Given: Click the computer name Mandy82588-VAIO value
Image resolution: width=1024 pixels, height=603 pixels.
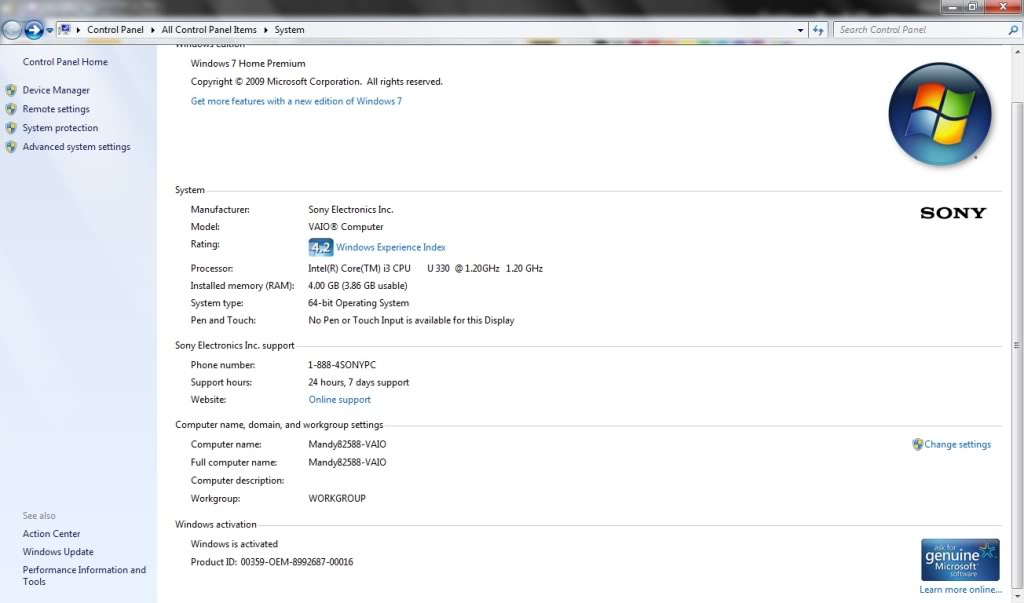Looking at the screenshot, I should 347,444.
